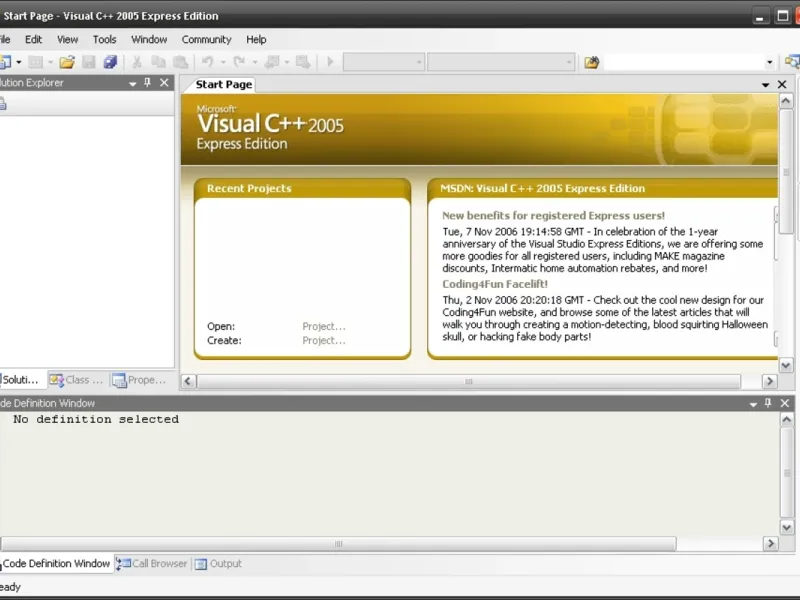Click Start Page horizontal scroll left arrow

(188, 381)
